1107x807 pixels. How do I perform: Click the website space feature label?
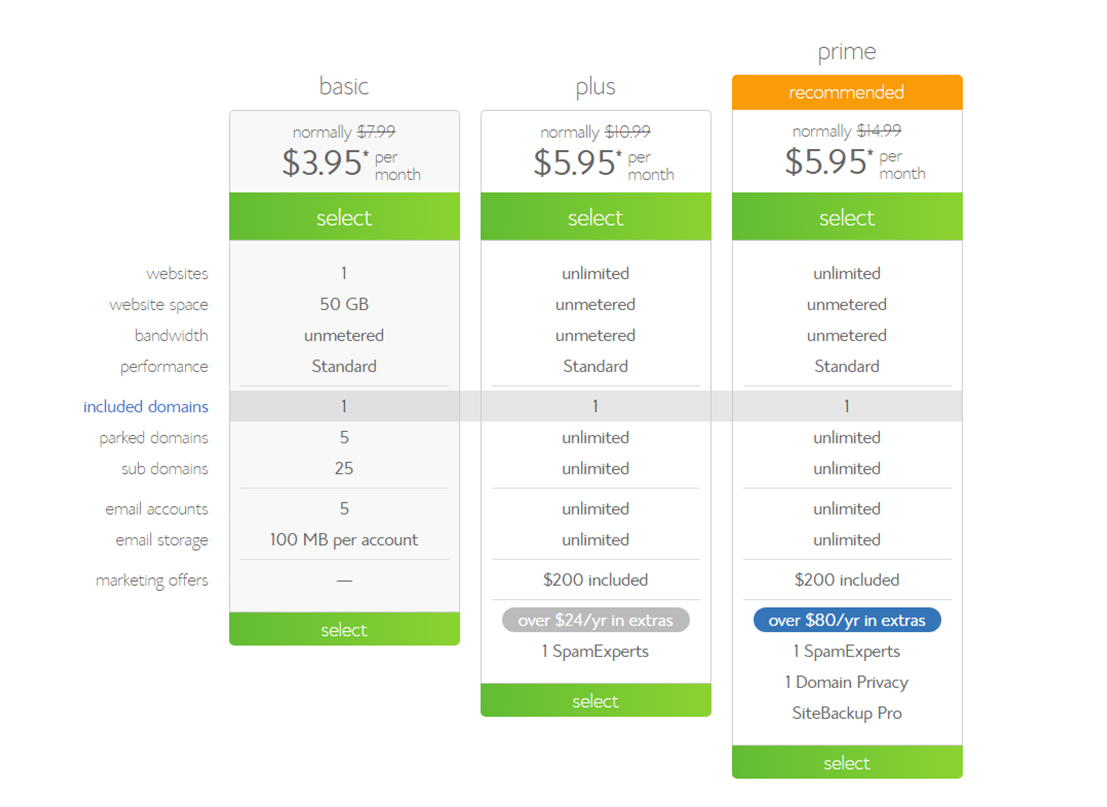(x=159, y=305)
